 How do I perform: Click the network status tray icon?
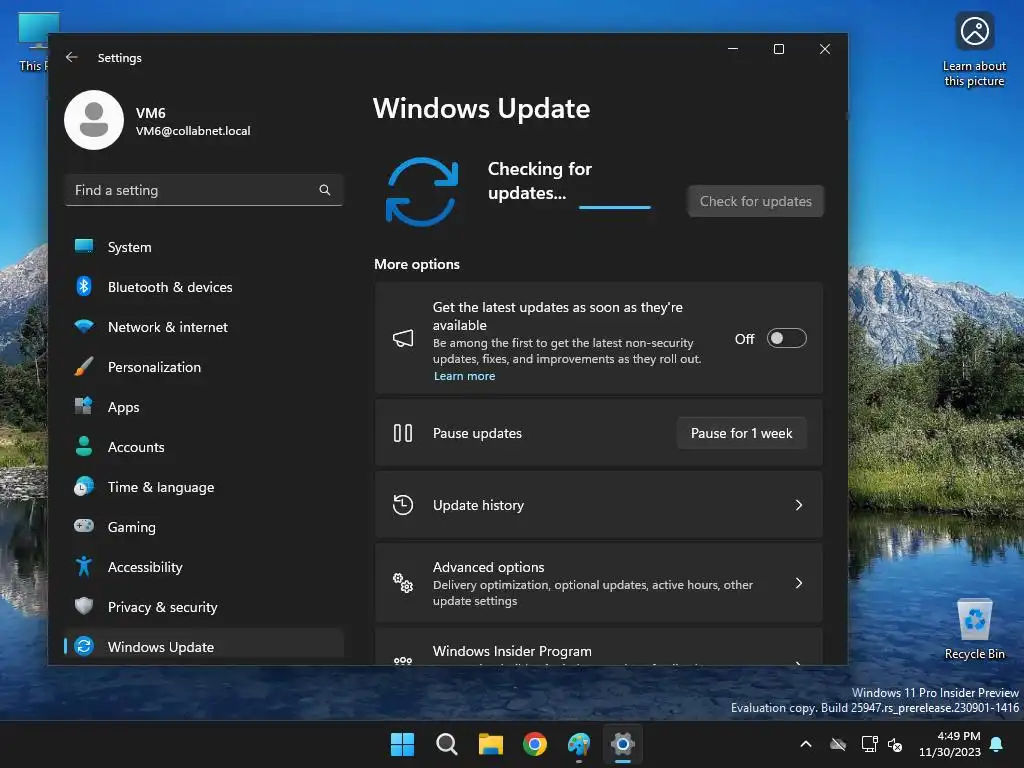(869, 744)
